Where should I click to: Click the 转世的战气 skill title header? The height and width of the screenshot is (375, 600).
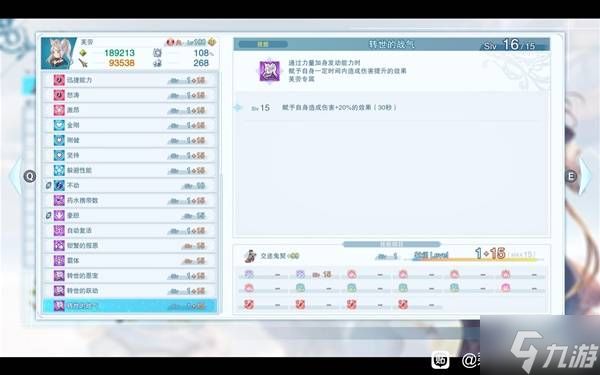tap(391, 44)
